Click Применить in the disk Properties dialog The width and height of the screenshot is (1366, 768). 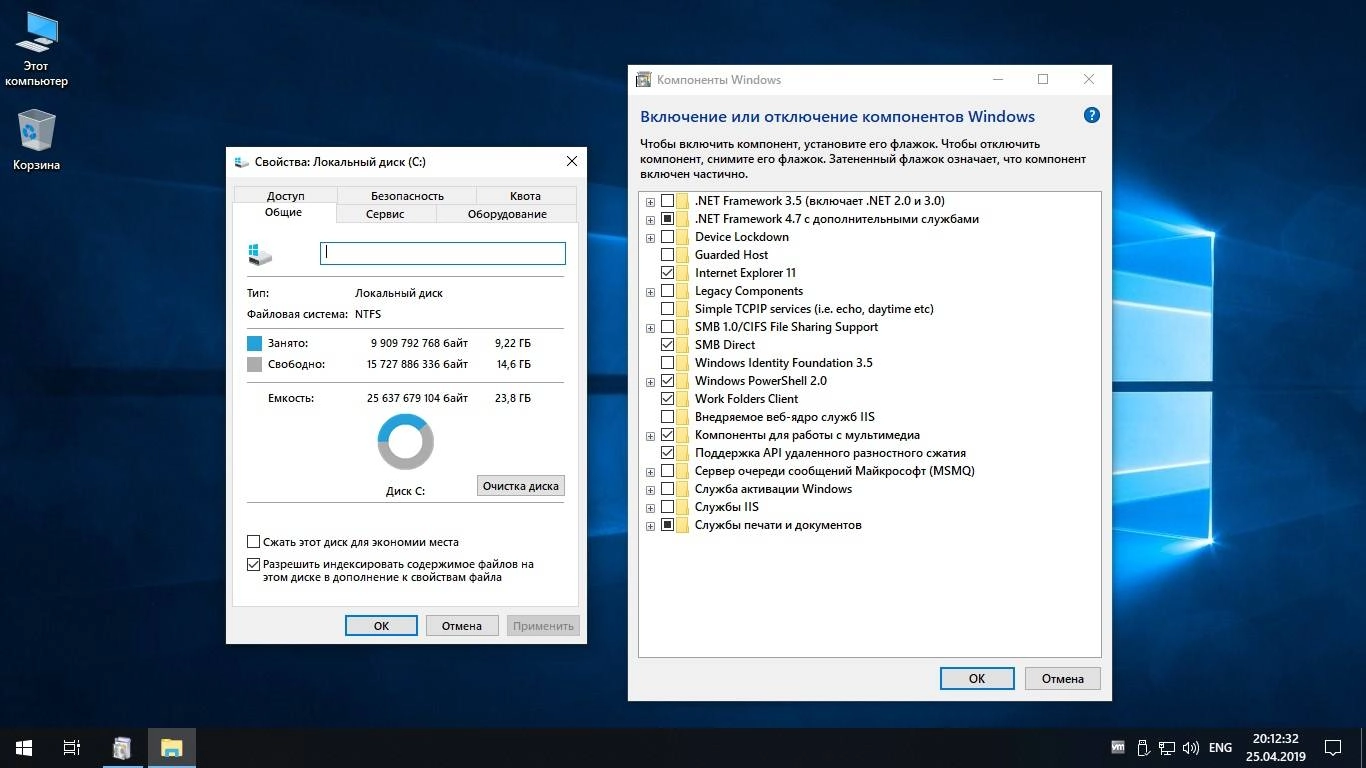coord(543,625)
